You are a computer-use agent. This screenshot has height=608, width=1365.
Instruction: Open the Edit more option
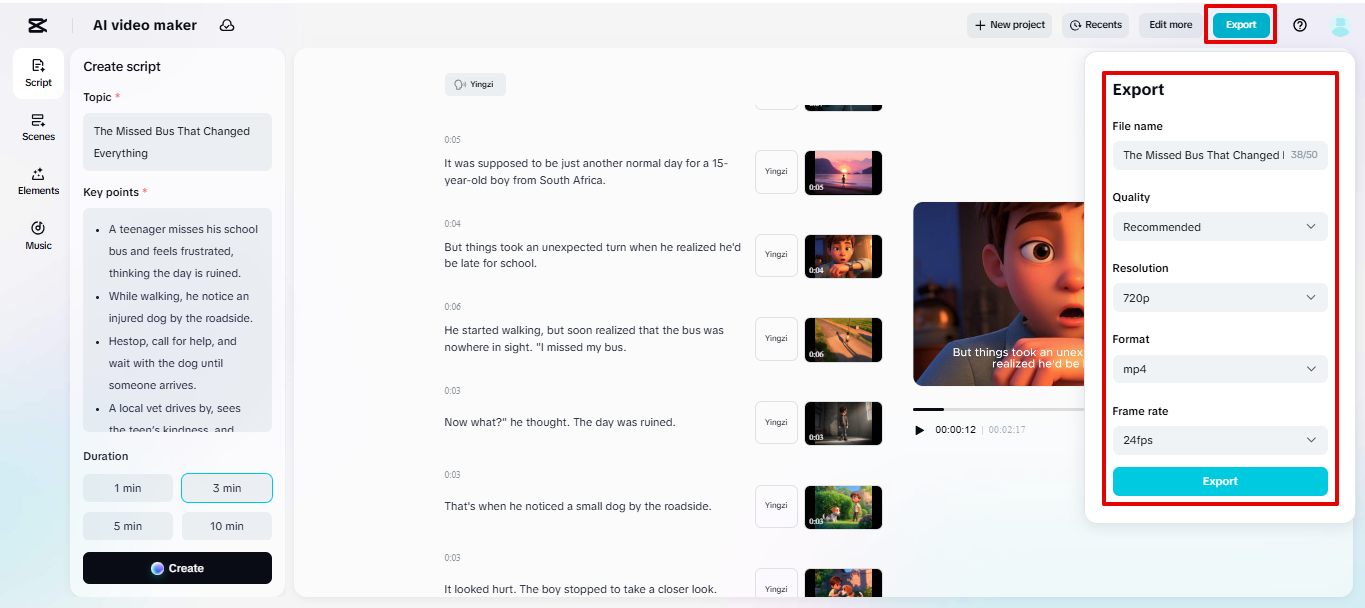click(1169, 24)
